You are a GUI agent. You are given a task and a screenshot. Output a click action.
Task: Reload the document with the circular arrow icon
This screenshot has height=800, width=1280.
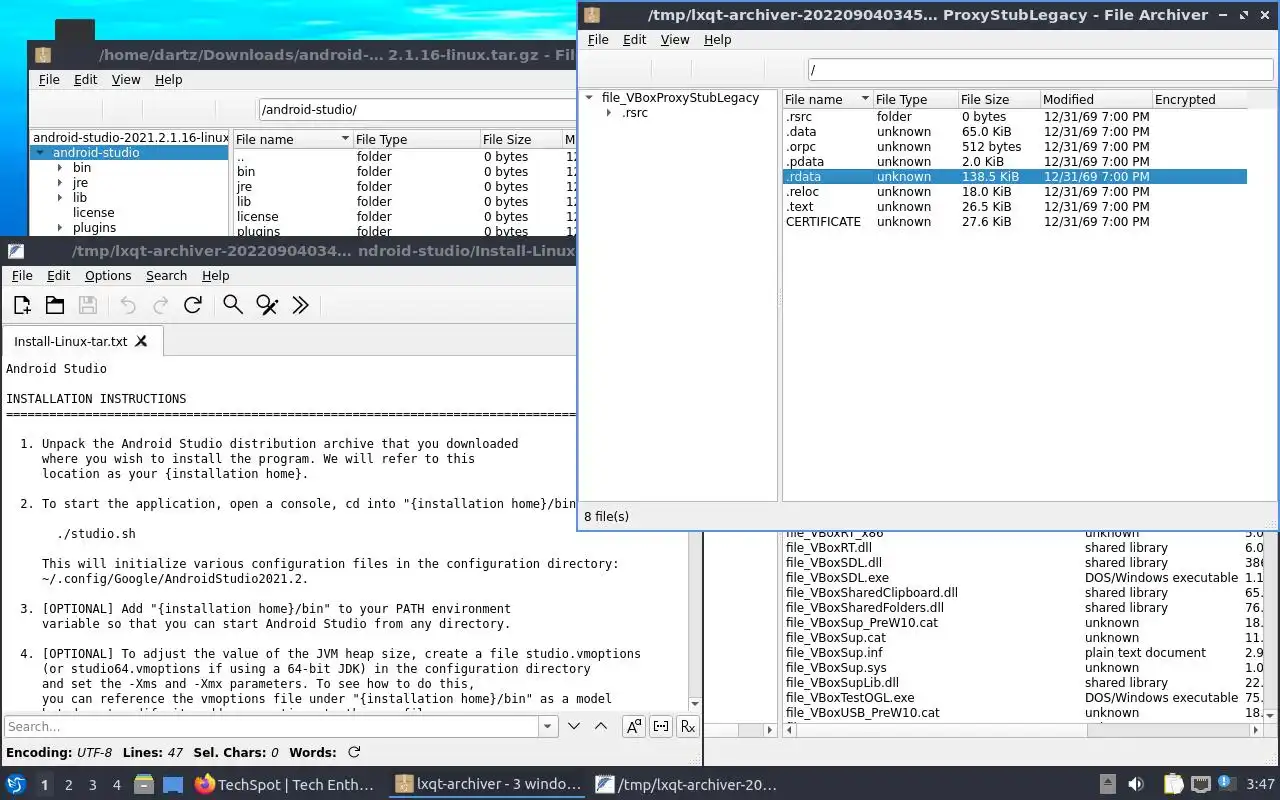pyautogui.click(x=193, y=305)
